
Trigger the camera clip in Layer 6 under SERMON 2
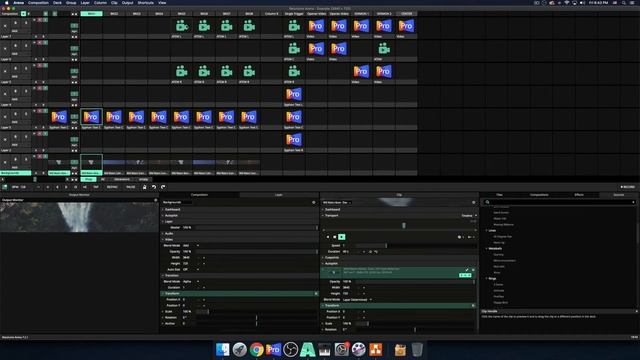pos(384,49)
